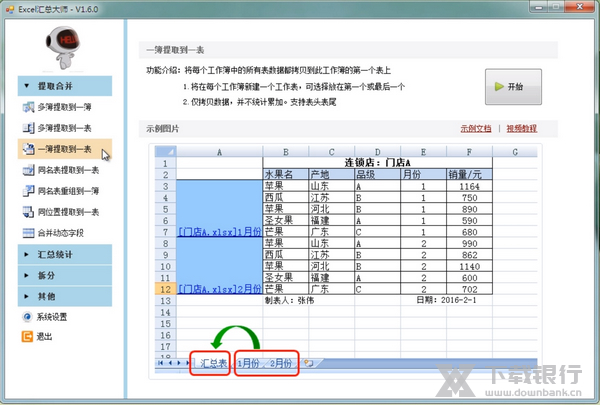600x405 pixels.
Task: Click the title text Excel汇总大师 - V1.6.0
Action: 58,9
